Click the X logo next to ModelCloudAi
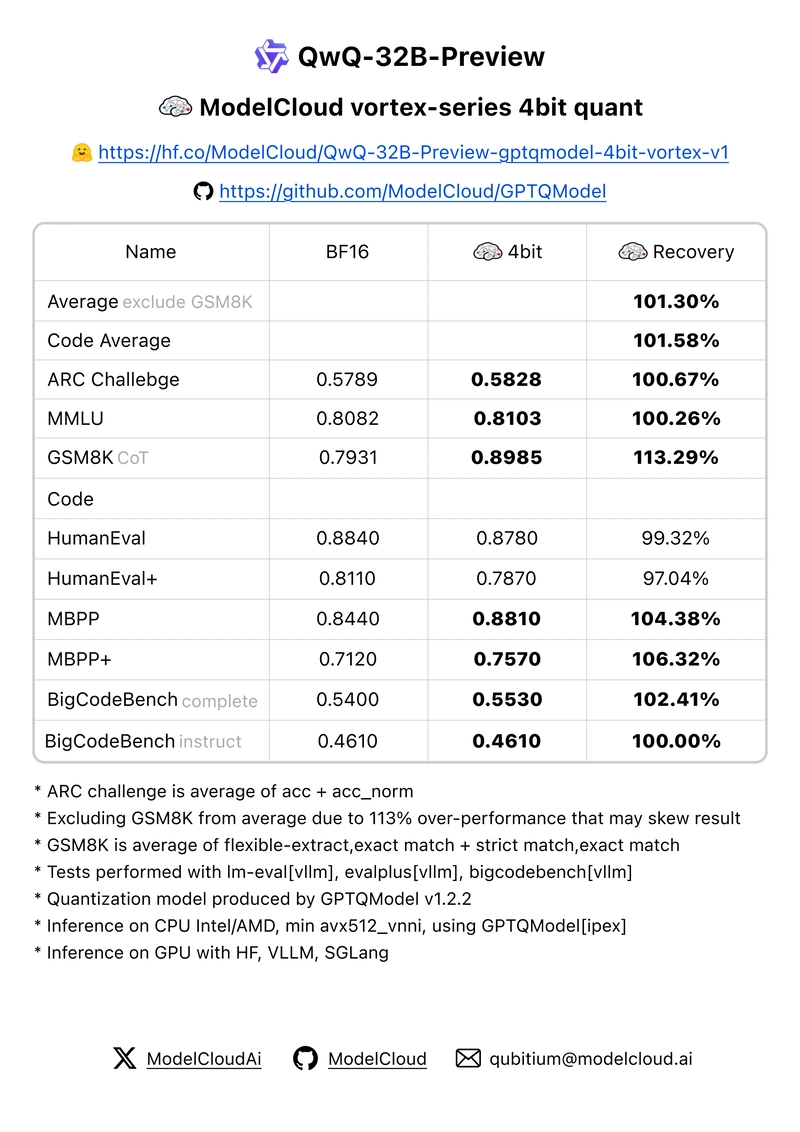Screen dimensions: 800x1132 coord(124,1058)
